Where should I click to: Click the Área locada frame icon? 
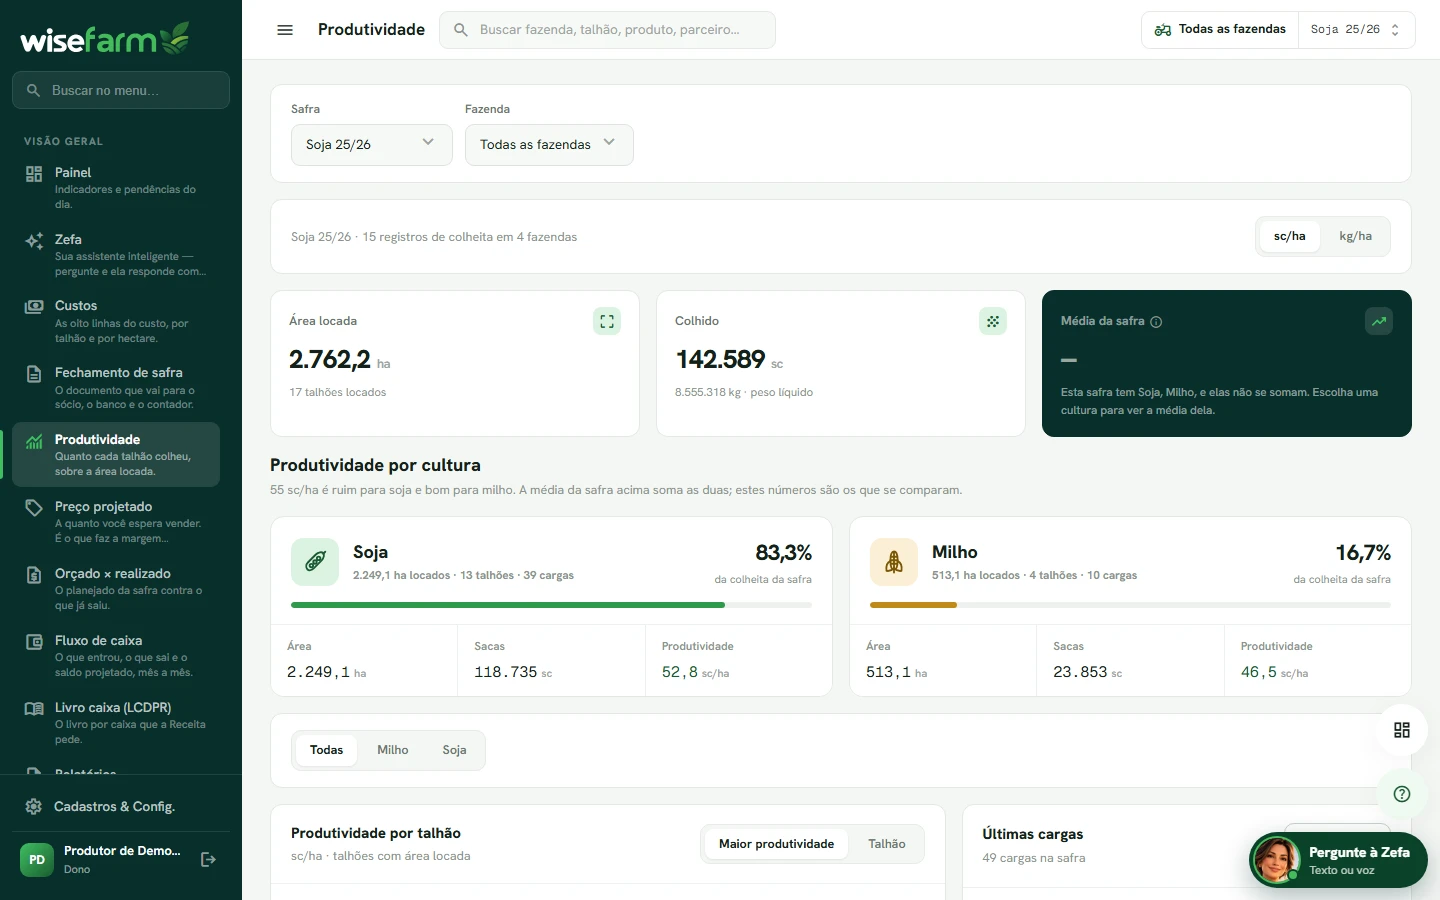click(x=607, y=322)
